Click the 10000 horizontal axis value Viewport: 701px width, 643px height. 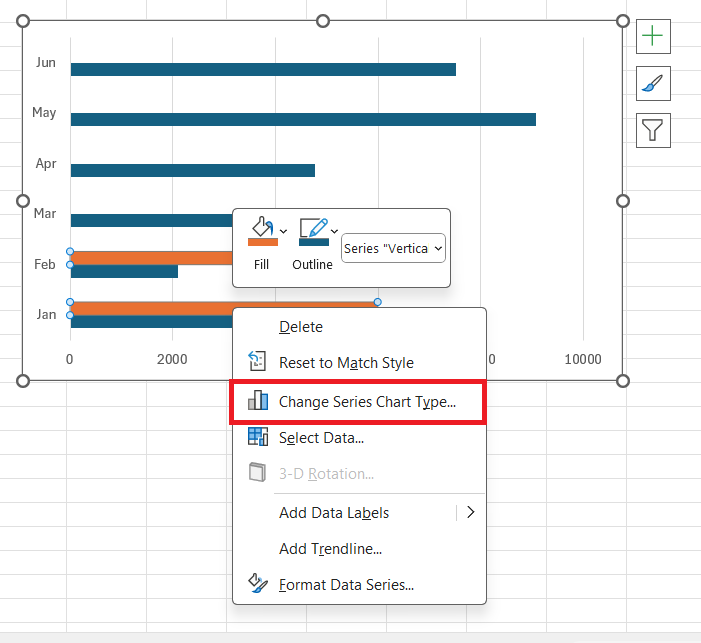click(583, 359)
